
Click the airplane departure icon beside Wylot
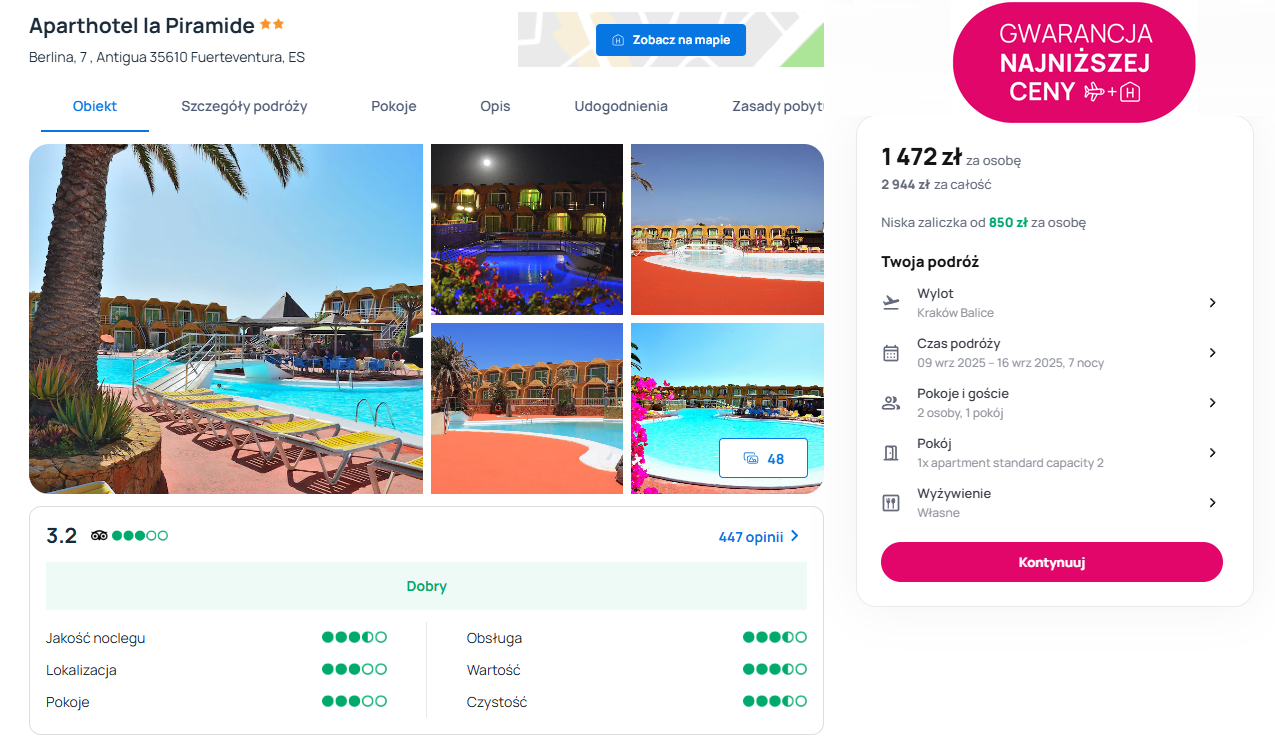tap(891, 303)
